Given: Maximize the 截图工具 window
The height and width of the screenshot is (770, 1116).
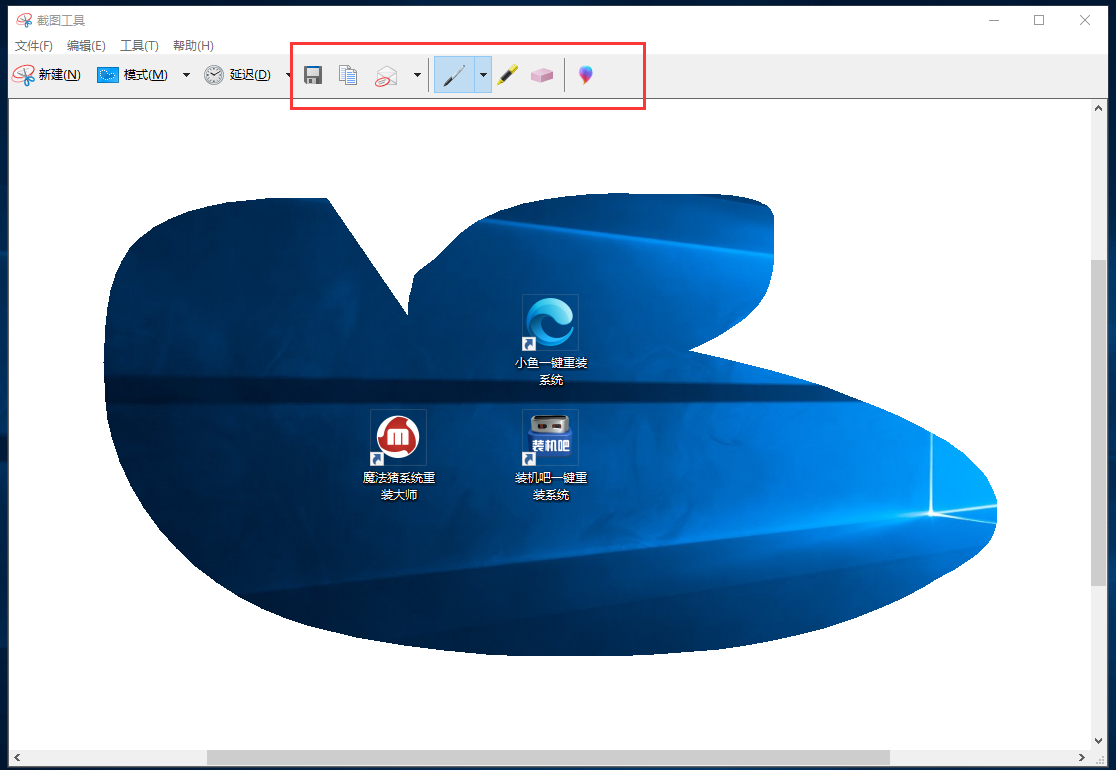Looking at the screenshot, I should 1039,20.
